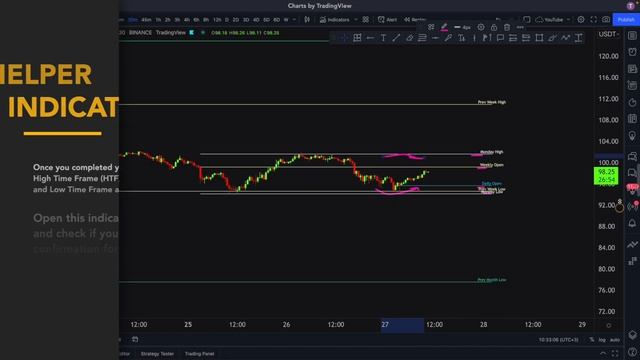640x360 pixels.
Task: Open drawing templates icon in floating toolbar
Action: pyautogui.click(x=431, y=27)
